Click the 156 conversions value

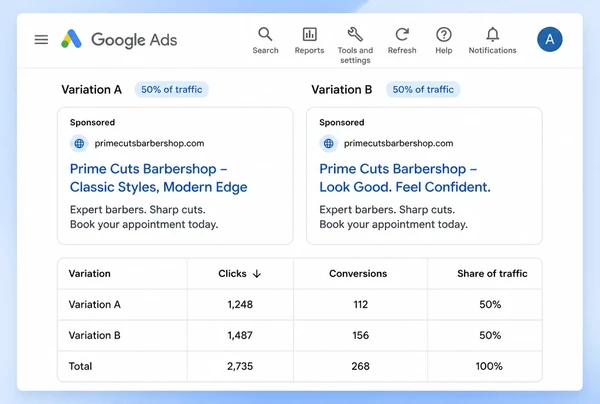click(x=360, y=336)
